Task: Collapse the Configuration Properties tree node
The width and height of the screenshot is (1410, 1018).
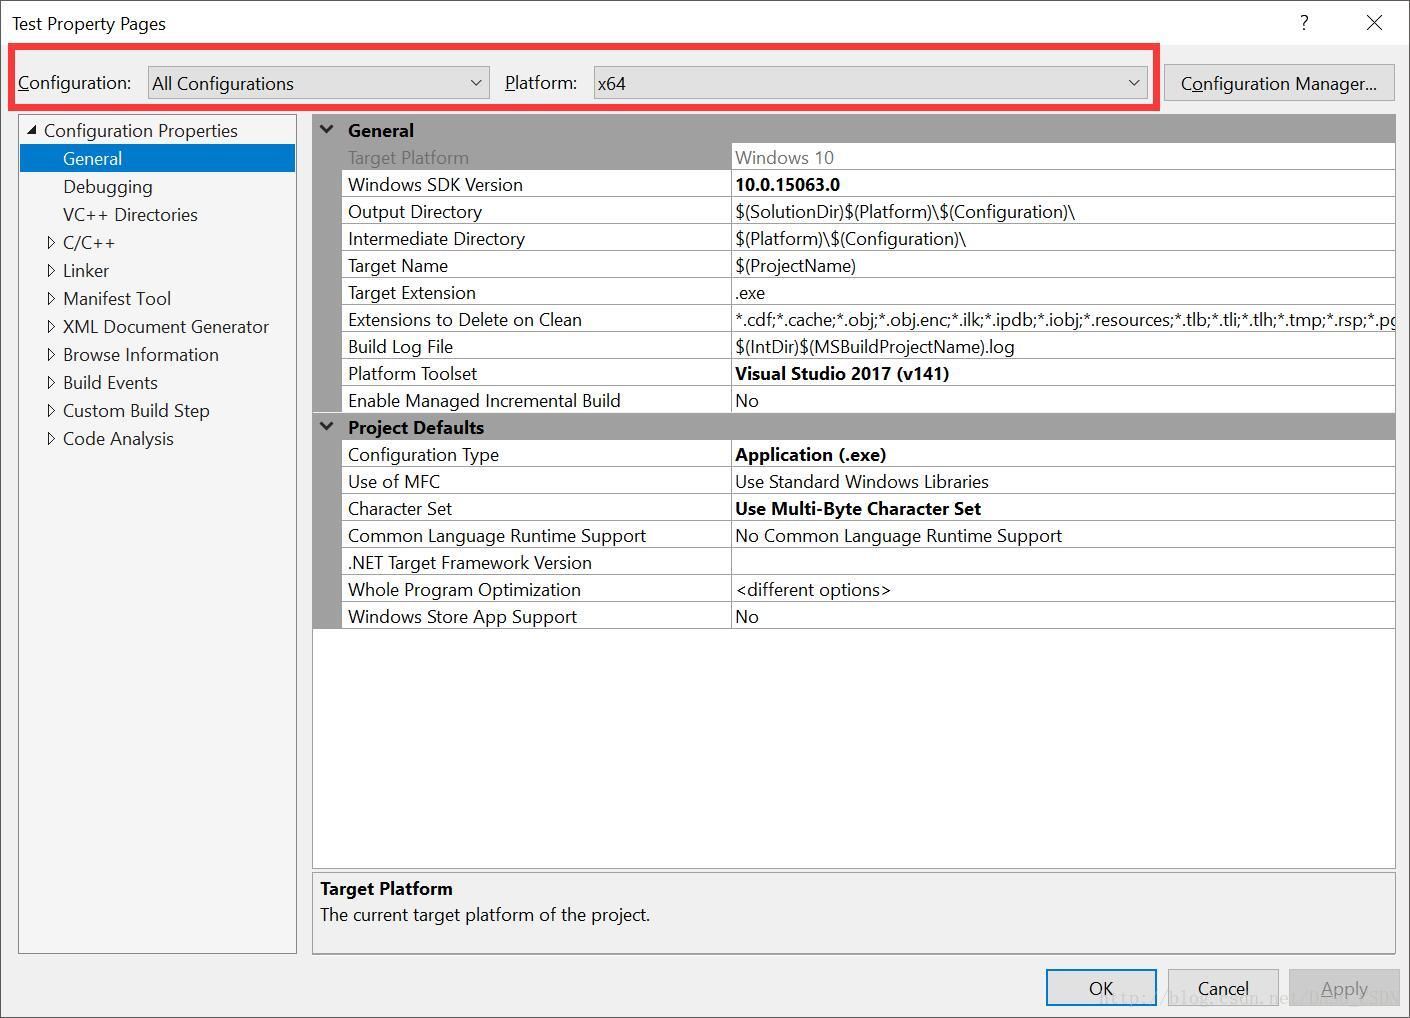Action: (32, 130)
